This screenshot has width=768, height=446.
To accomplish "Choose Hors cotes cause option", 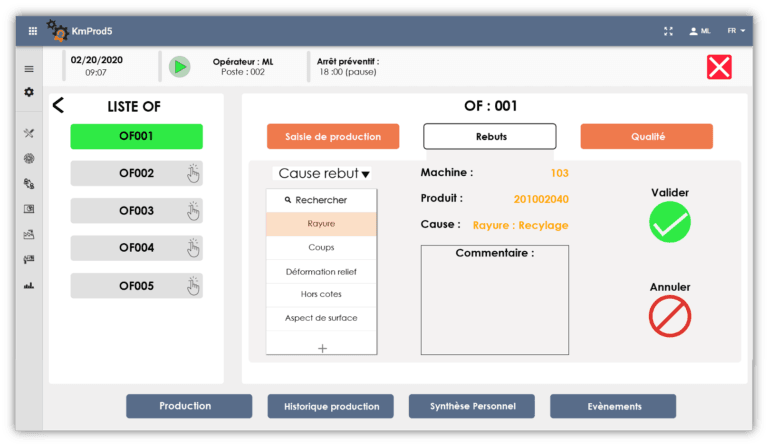I will coord(321,294).
